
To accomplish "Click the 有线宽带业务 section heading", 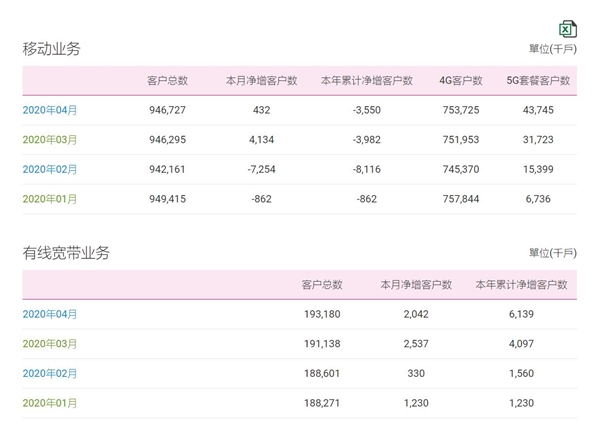I will pos(66,253).
